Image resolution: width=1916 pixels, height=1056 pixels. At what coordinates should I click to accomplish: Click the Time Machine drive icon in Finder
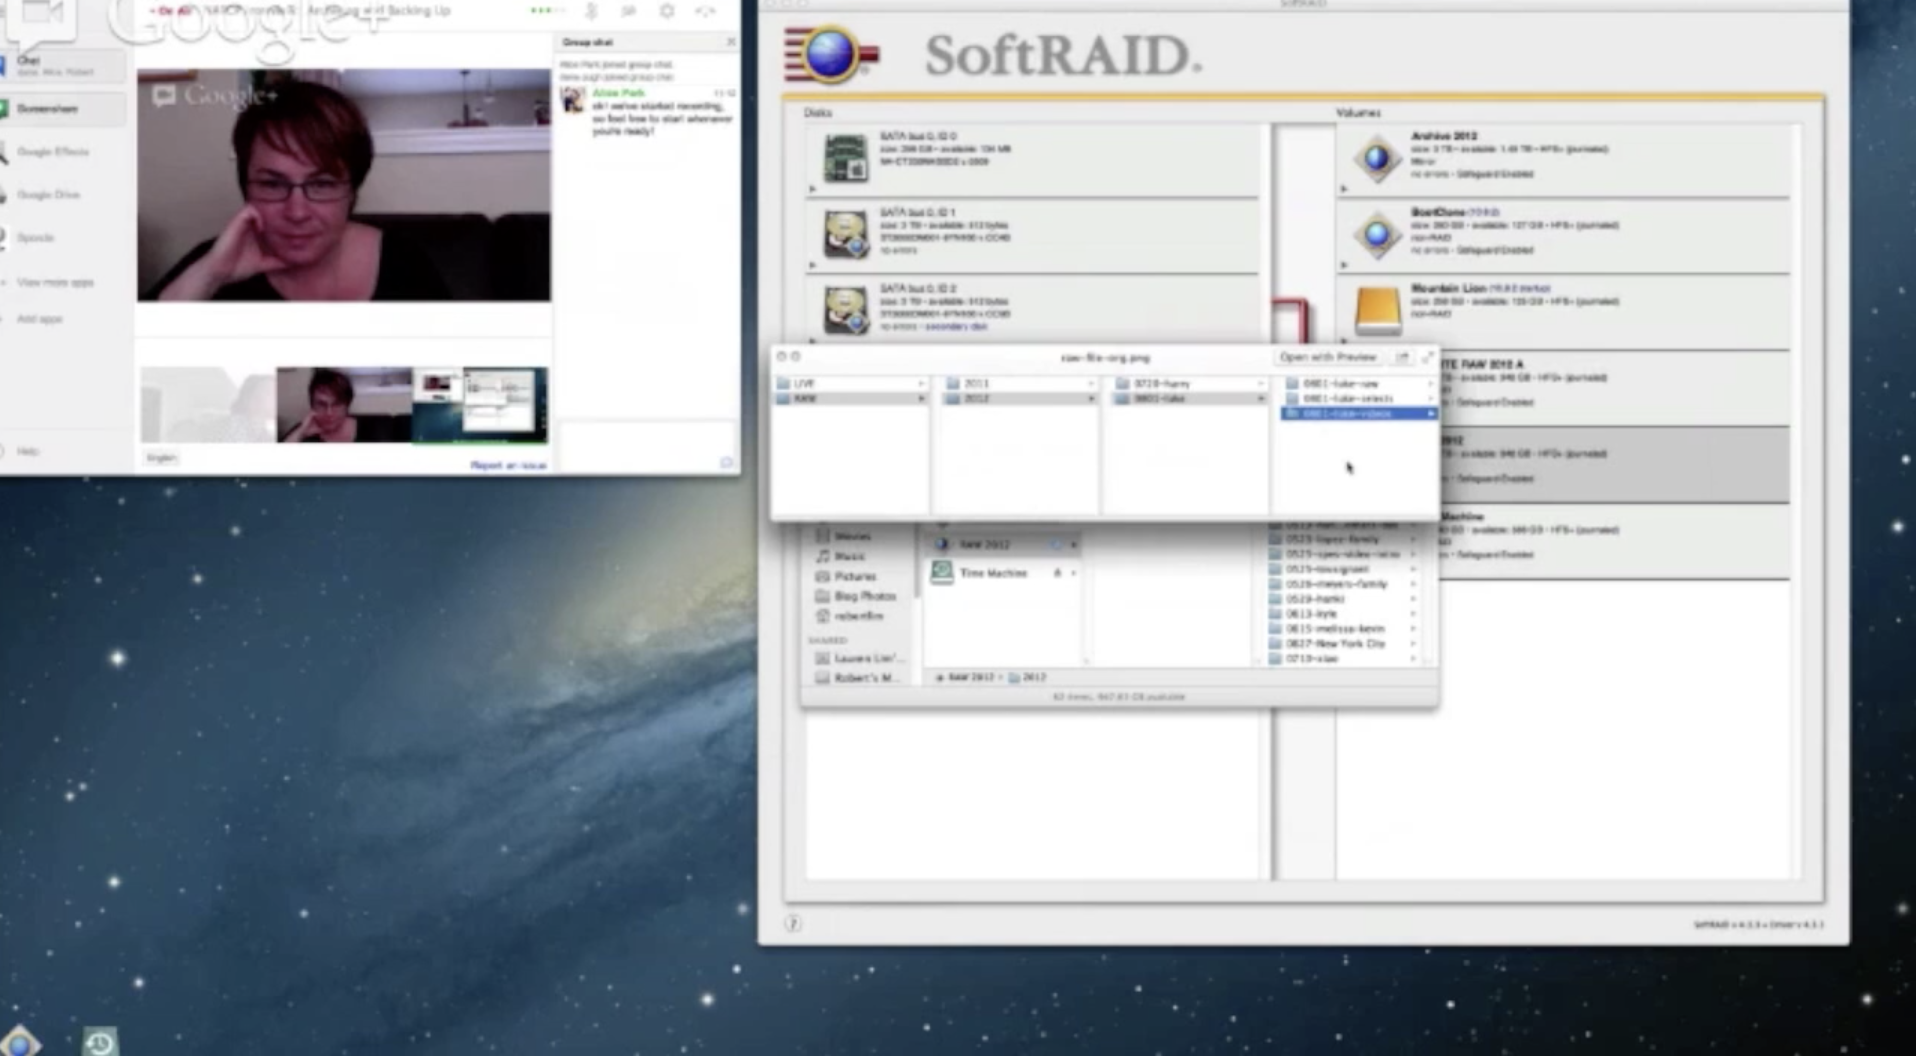941,572
